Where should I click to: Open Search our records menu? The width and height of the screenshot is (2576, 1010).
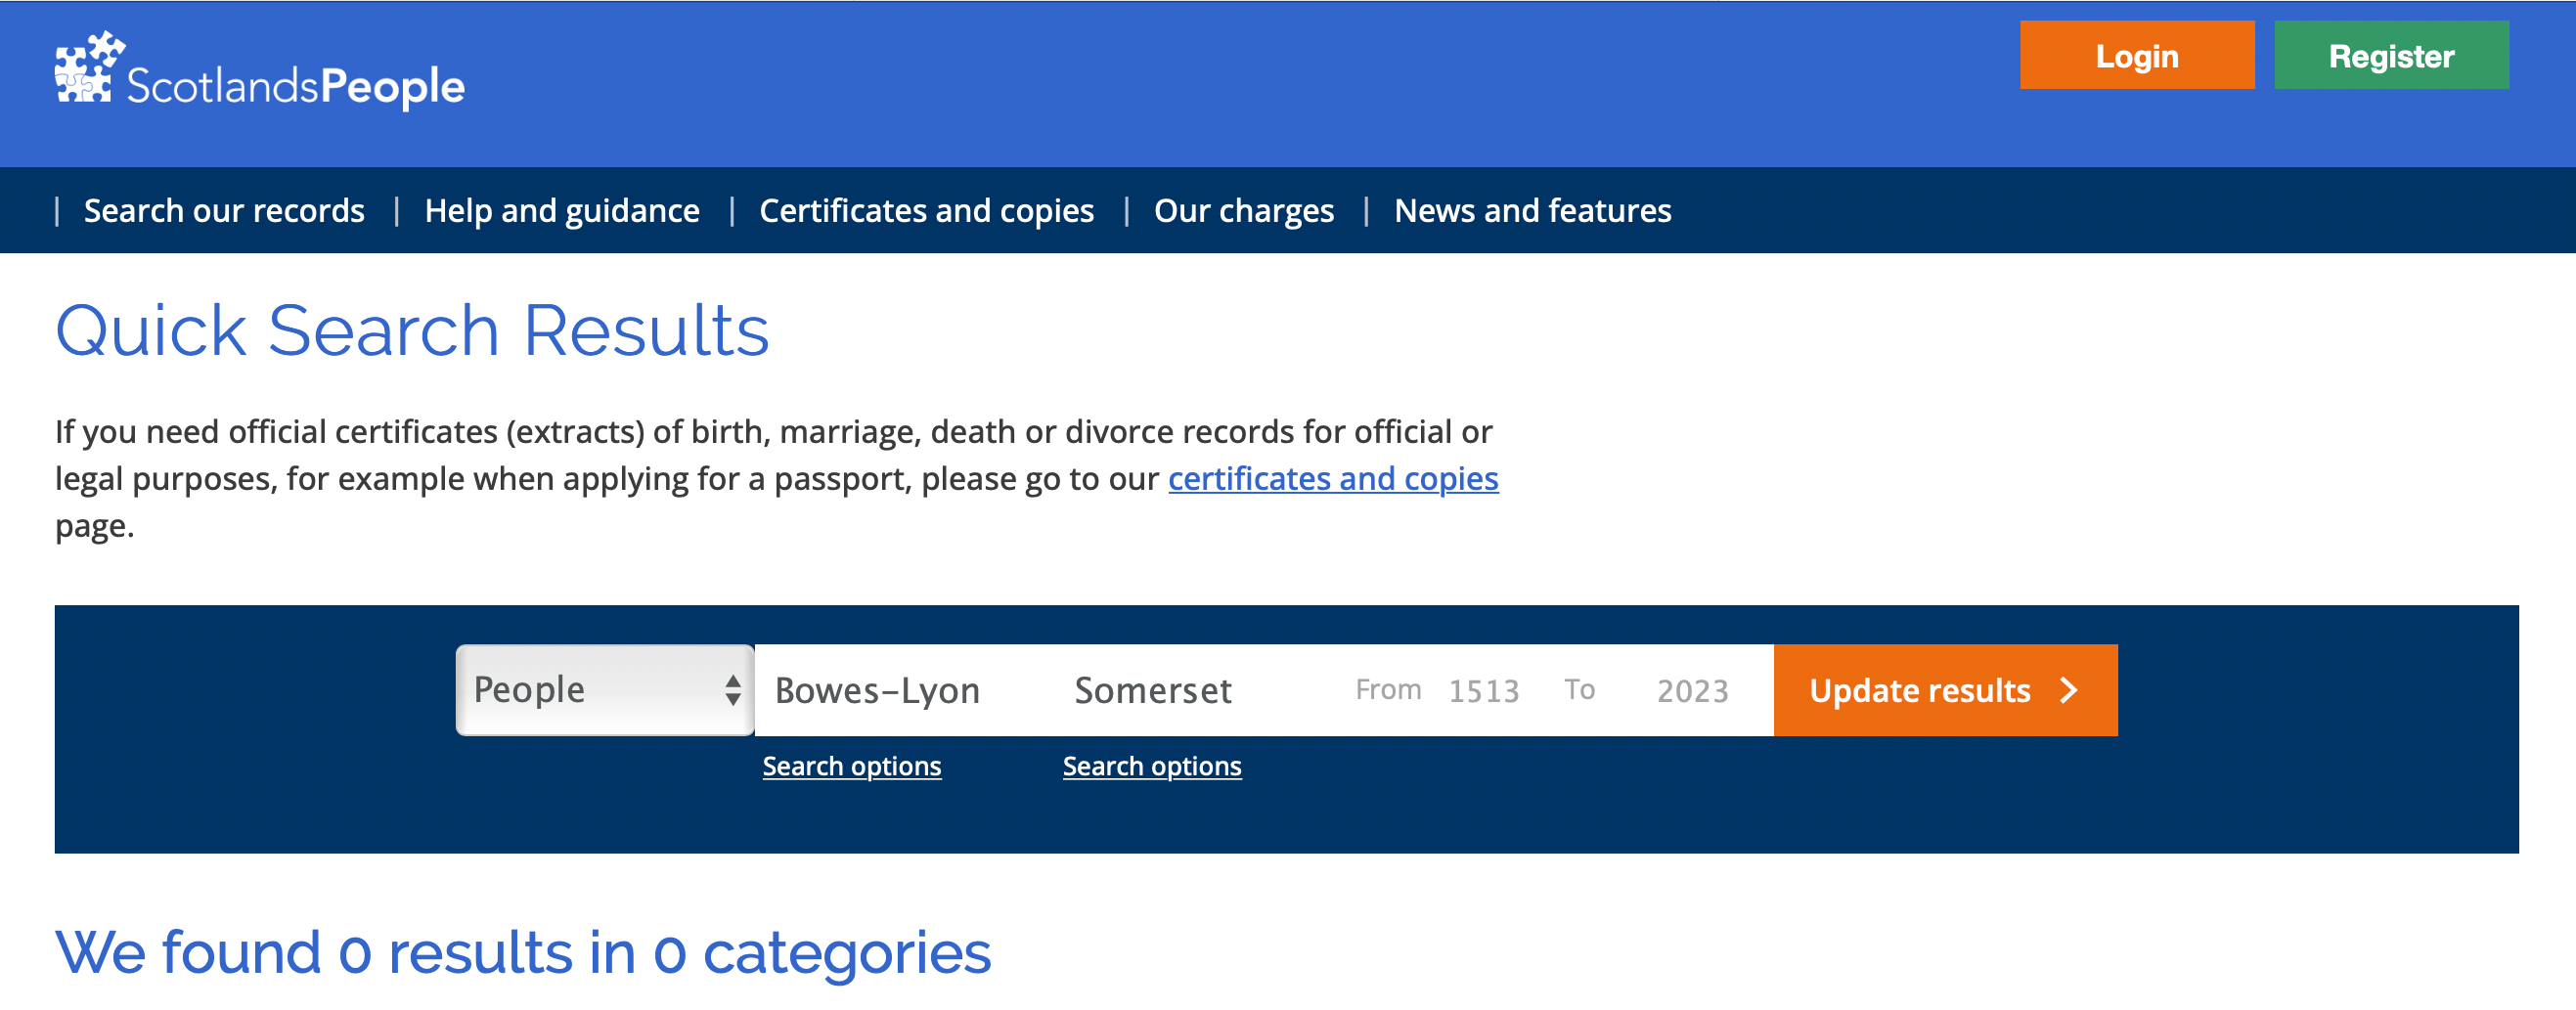pos(224,210)
